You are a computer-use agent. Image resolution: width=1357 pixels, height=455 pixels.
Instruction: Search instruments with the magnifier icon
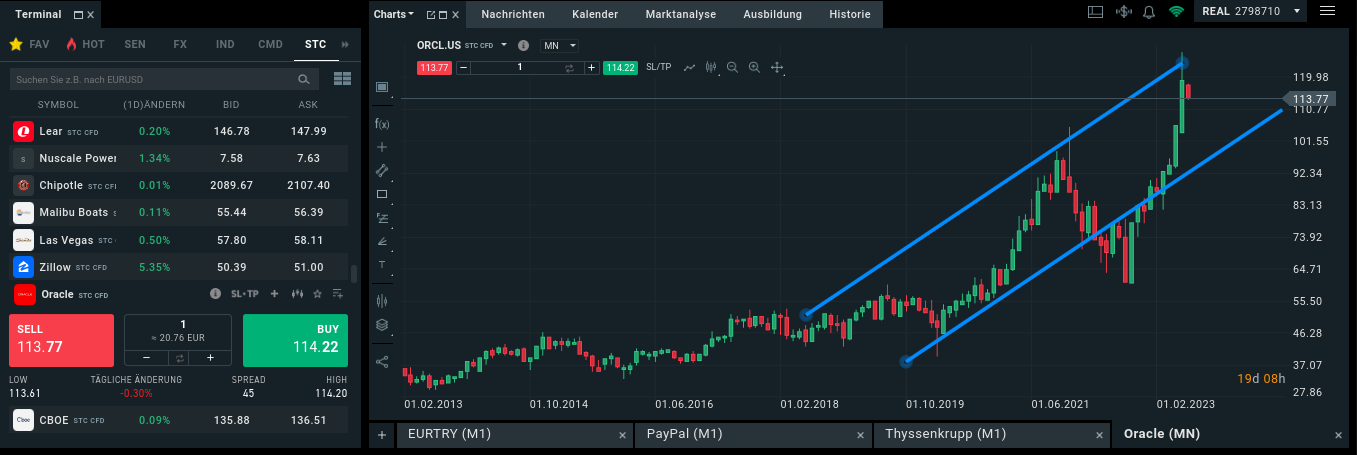tap(303, 78)
